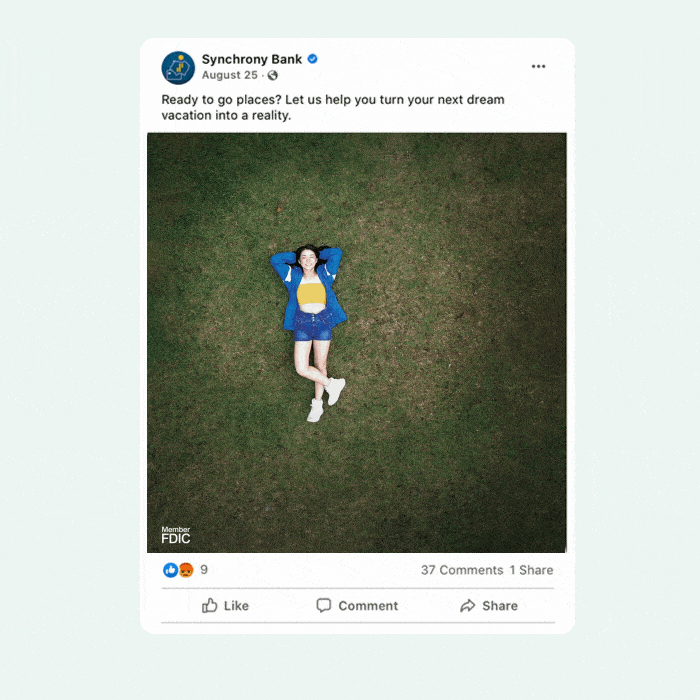View the 1 Share link
The height and width of the screenshot is (700, 700).
(x=531, y=570)
